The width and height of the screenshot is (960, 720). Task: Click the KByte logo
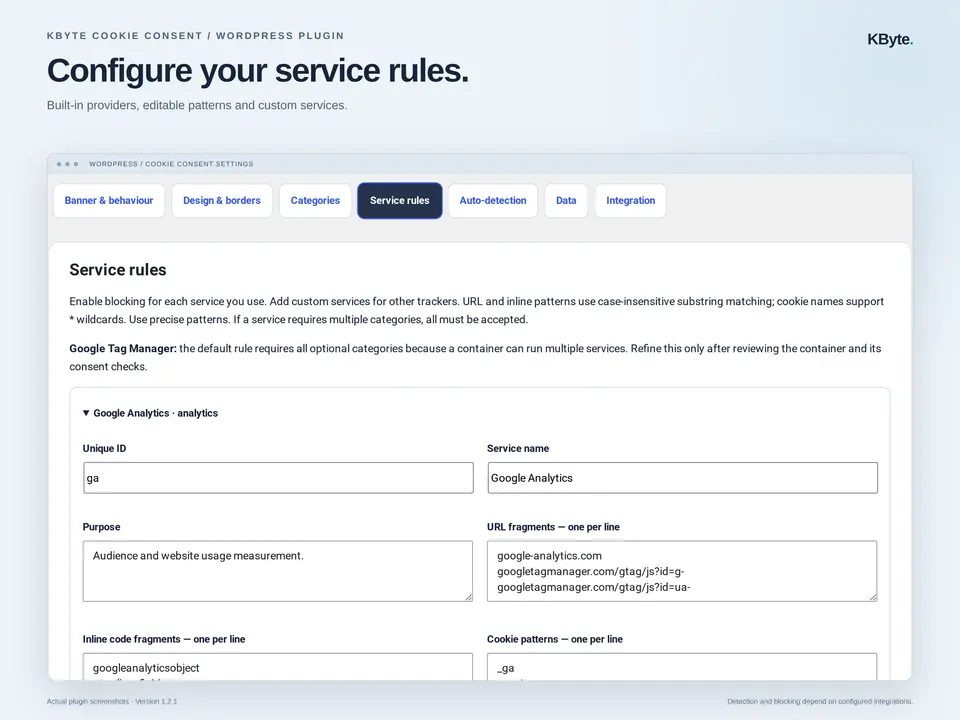point(890,39)
